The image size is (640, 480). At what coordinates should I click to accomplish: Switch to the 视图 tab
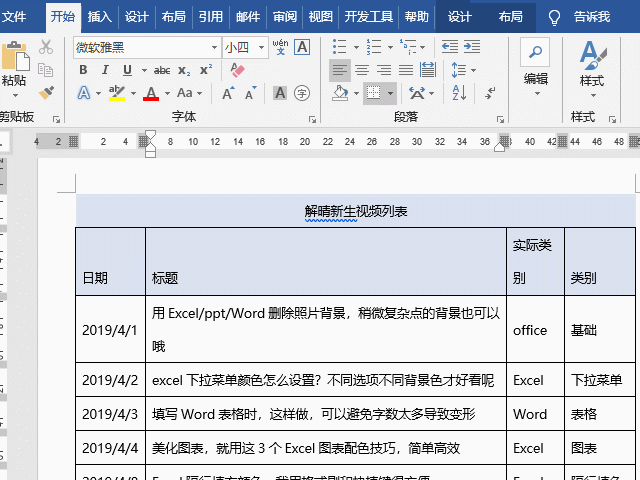point(320,17)
